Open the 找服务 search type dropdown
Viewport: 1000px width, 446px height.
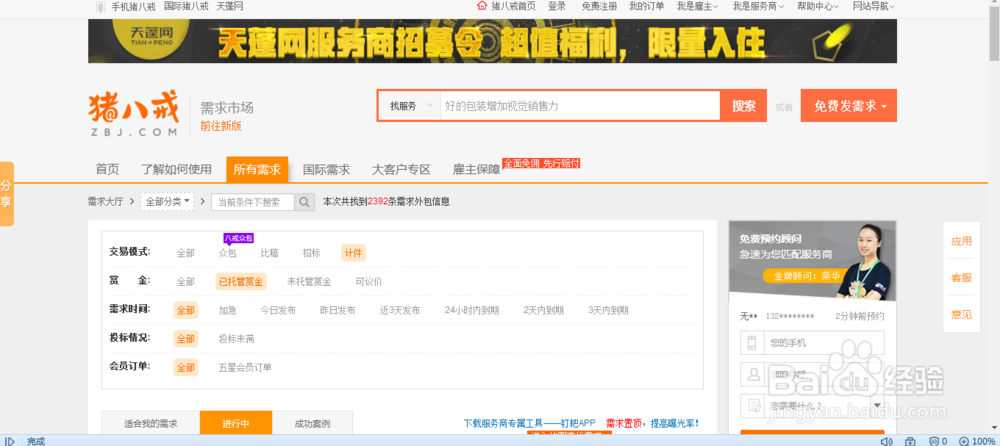[409, 106]
